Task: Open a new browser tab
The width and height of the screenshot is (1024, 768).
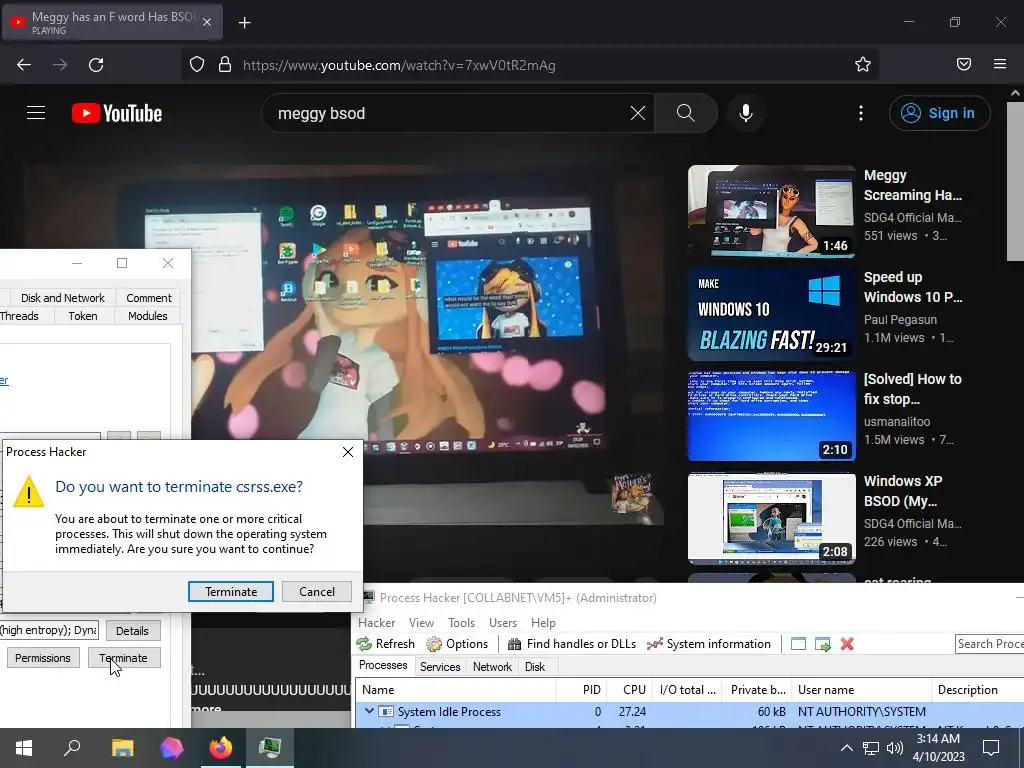Action: [x=244, y=23]
